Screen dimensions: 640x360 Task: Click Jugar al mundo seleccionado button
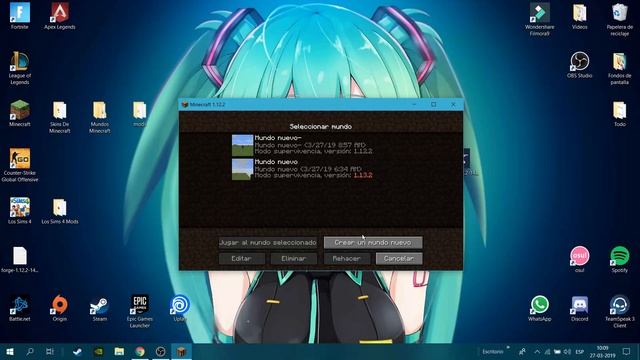(x=268, y=242)
